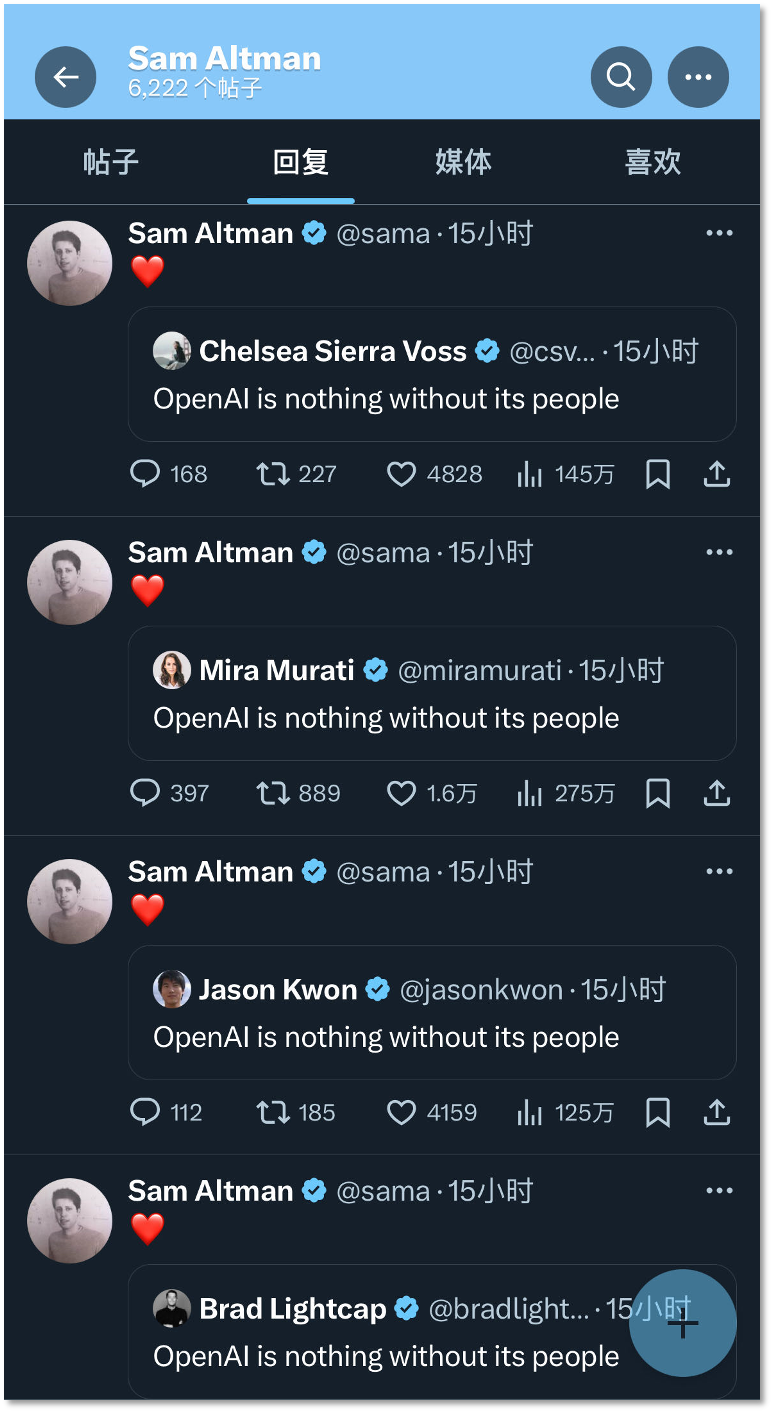774x1414 pixels.
Task: Compose a new post with plus button
Action: click(683, 1323)
